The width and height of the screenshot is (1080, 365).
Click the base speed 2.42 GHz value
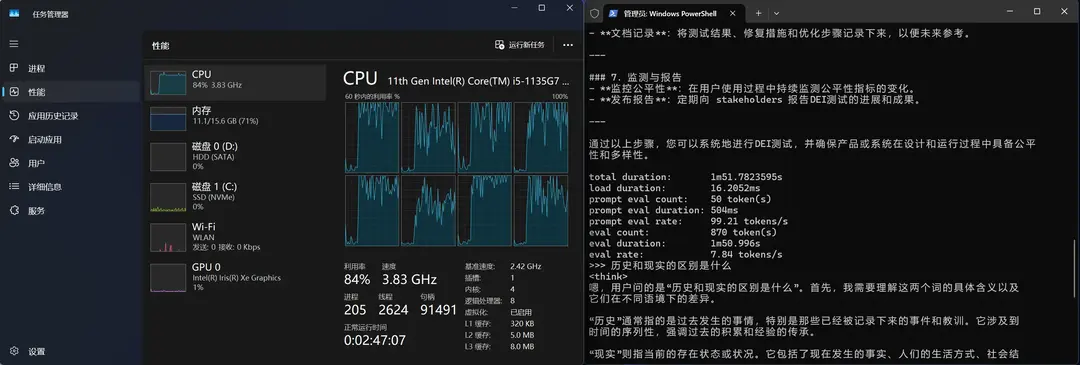tap(526, 266)
